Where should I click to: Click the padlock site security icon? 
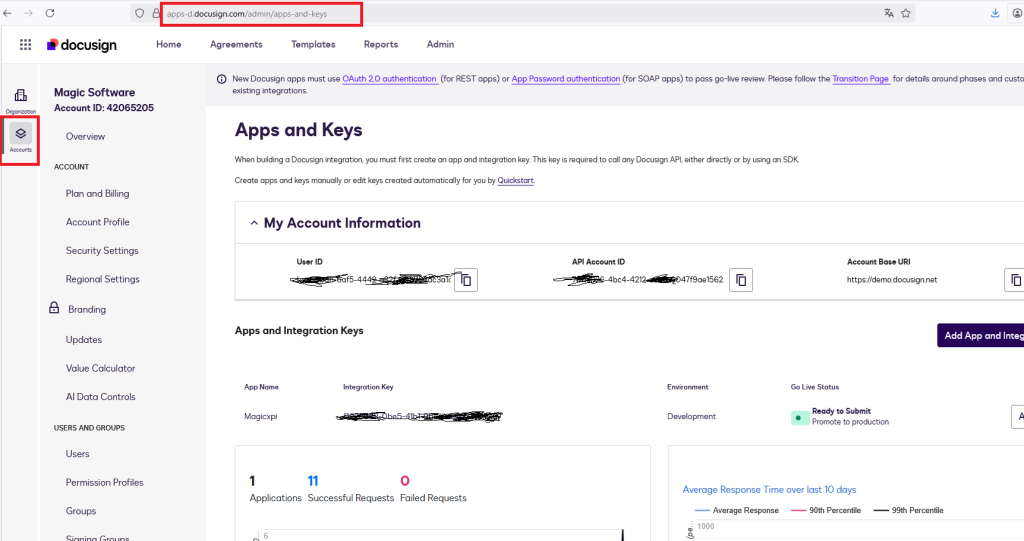[156, 13]
